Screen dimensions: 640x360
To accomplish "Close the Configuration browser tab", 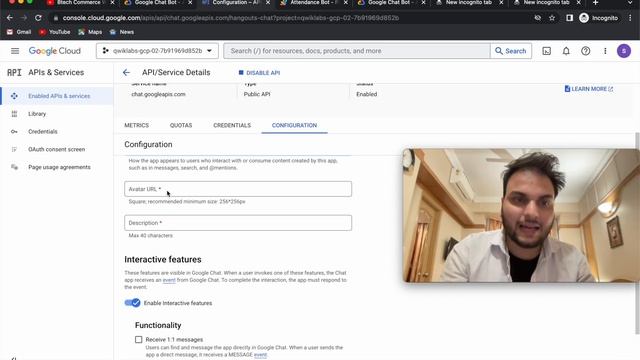I will click(x=268, y=2).
